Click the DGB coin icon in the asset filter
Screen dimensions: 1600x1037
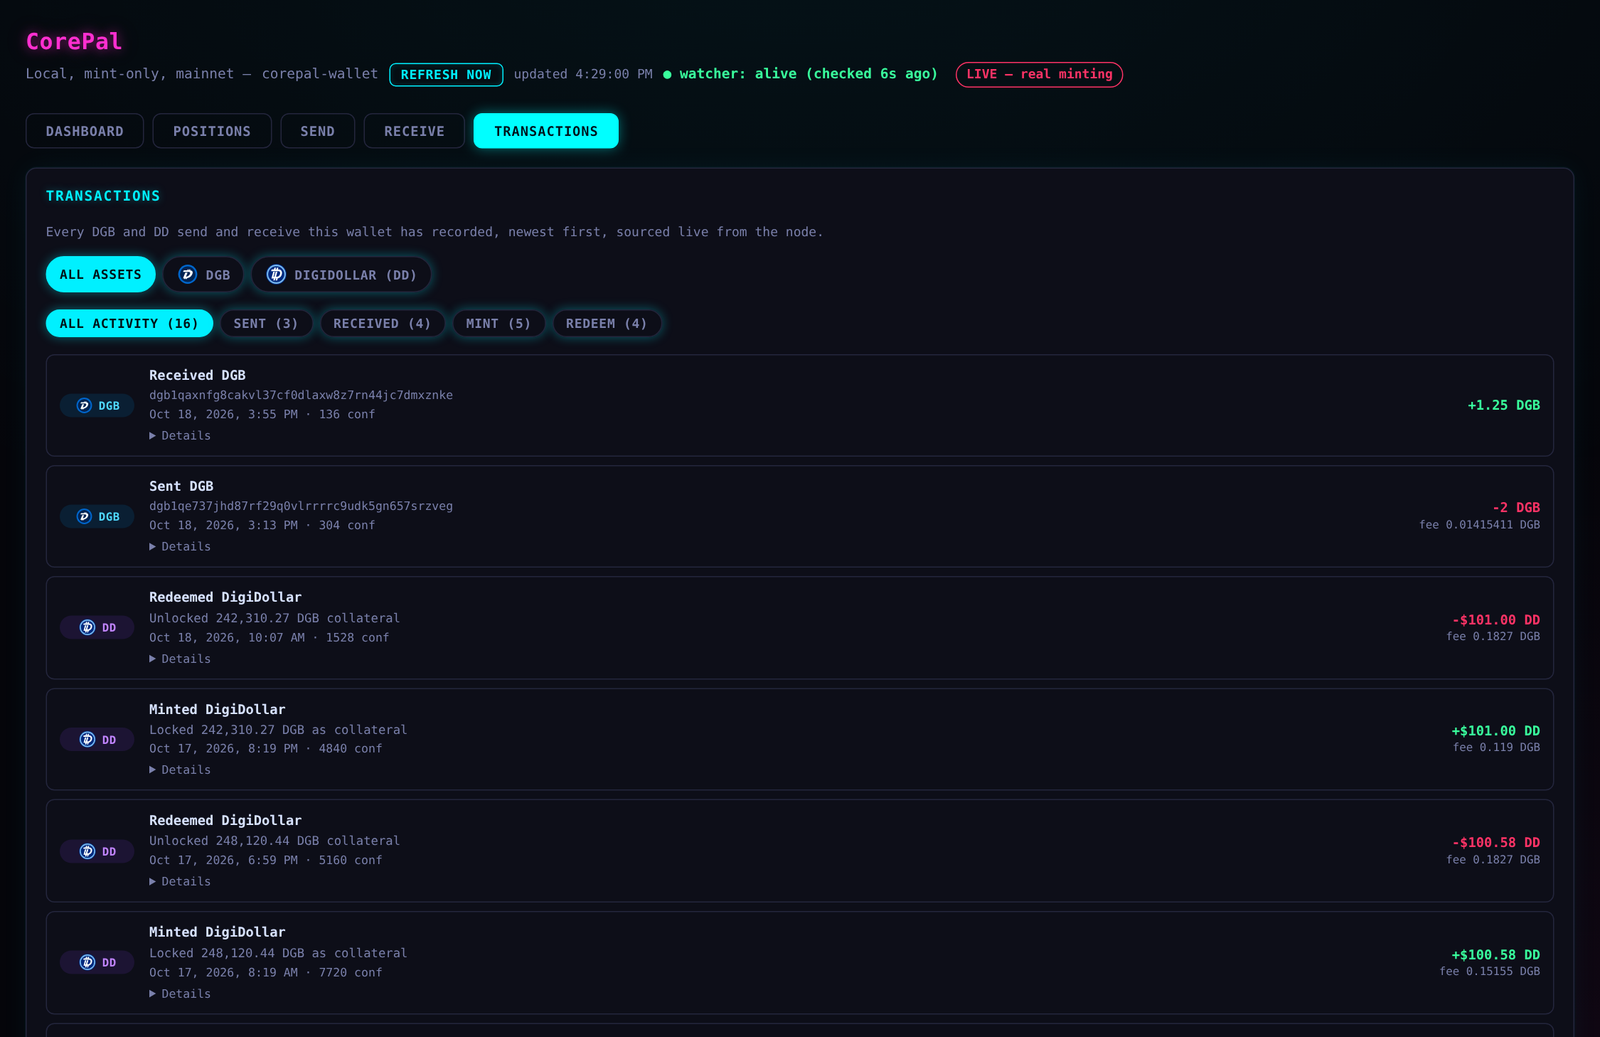pyautogui.click(x=187, y=274)
